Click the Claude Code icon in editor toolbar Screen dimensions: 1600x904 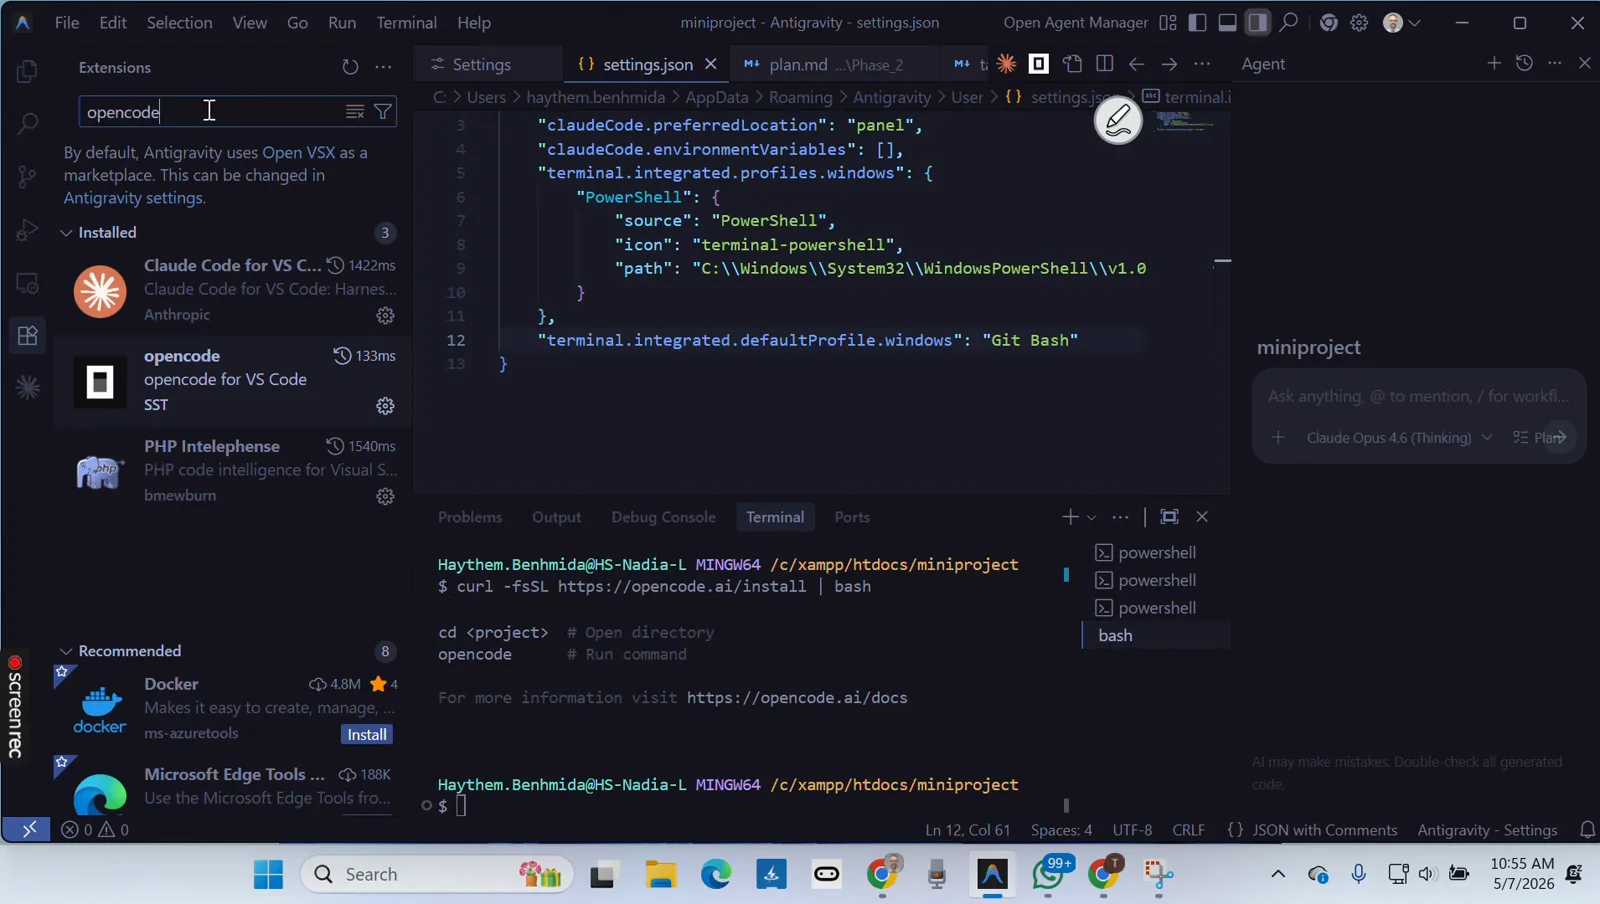click(x=1006, y=64)
